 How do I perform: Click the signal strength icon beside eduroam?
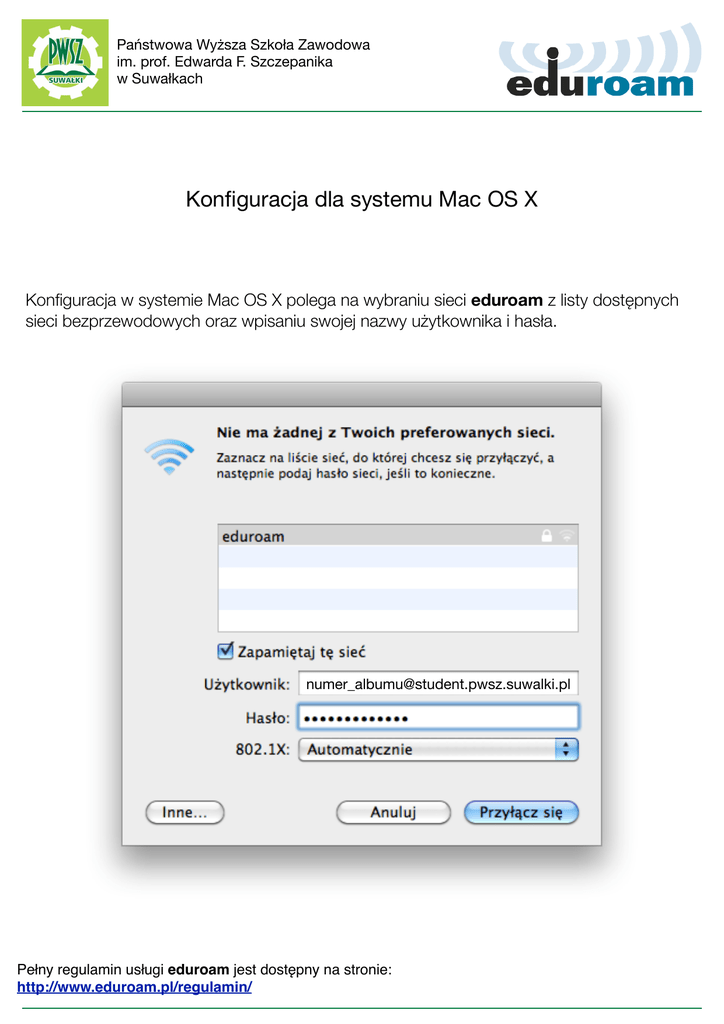coord(567,536)
